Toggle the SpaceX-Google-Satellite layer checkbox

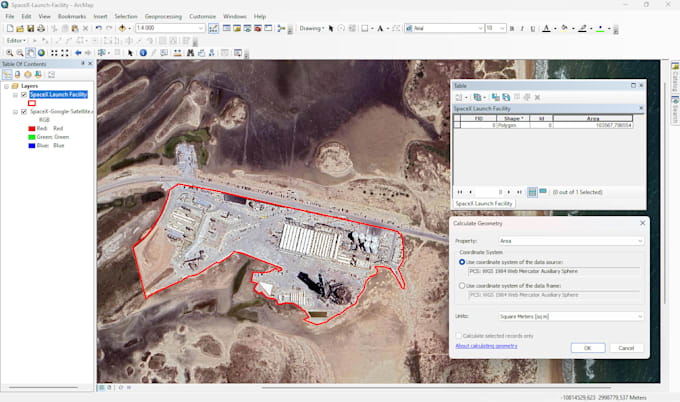pos(24,112)
